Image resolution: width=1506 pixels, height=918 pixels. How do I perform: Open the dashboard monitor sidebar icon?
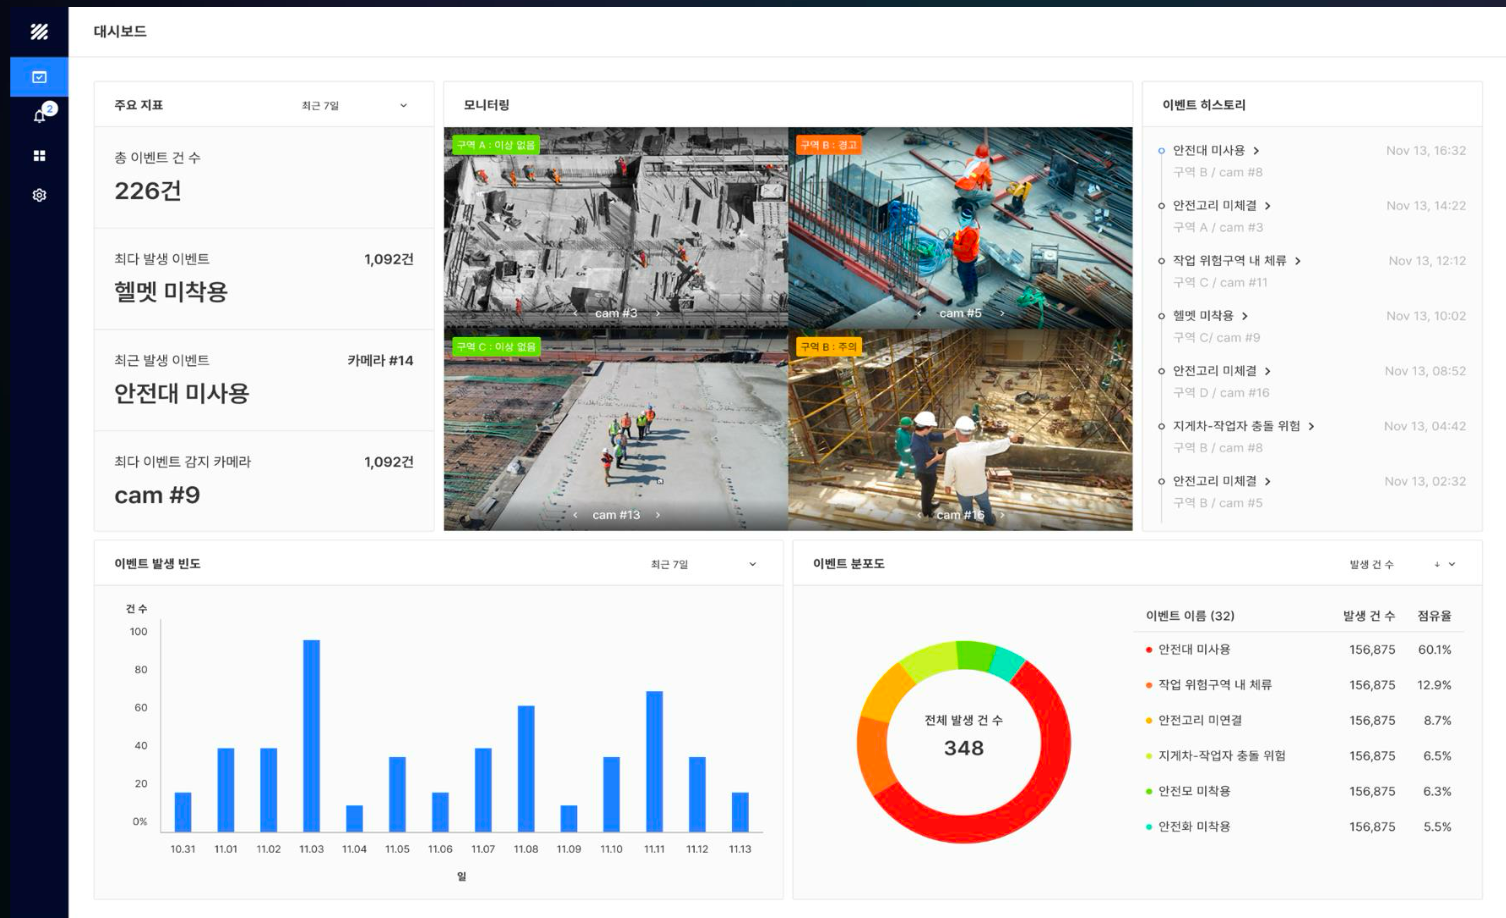39,77
